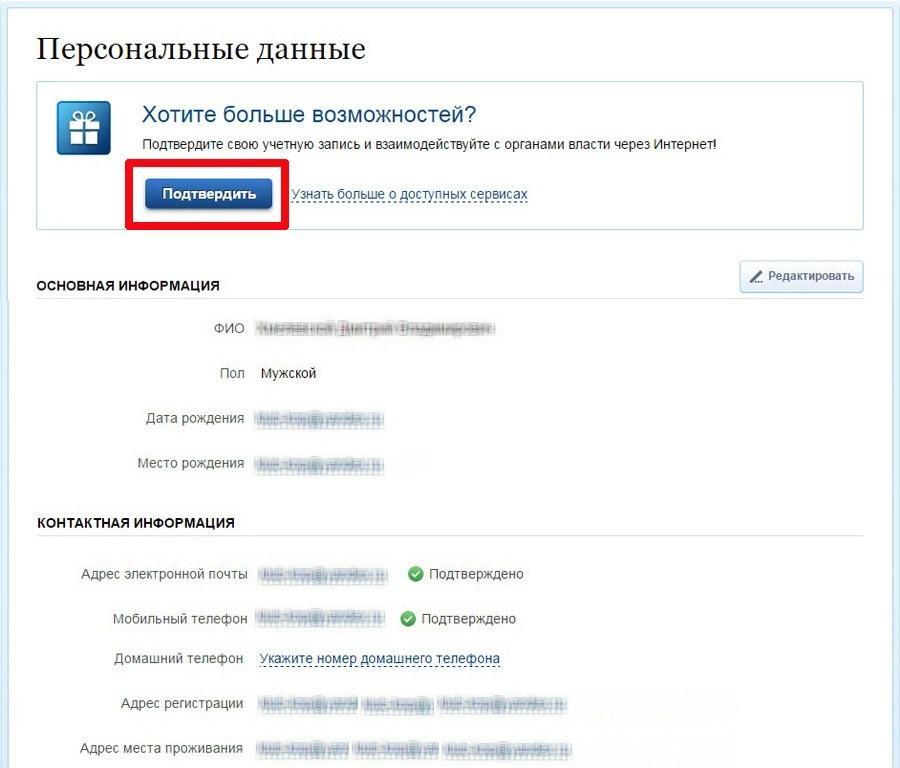Screen dimensions: 900x768
Task: Click the blurred Дата рождения value
Action: point(319,419)
